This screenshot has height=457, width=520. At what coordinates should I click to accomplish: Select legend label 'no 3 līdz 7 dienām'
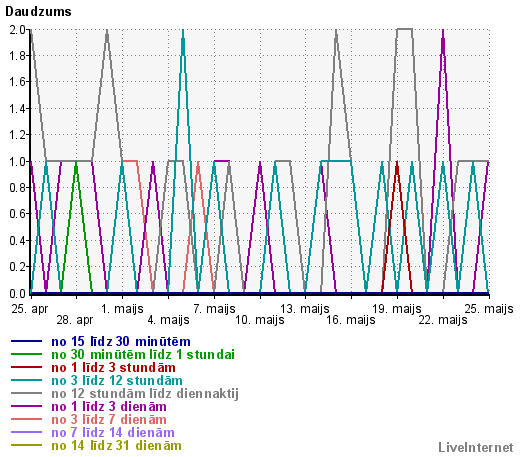click(109, 419)
